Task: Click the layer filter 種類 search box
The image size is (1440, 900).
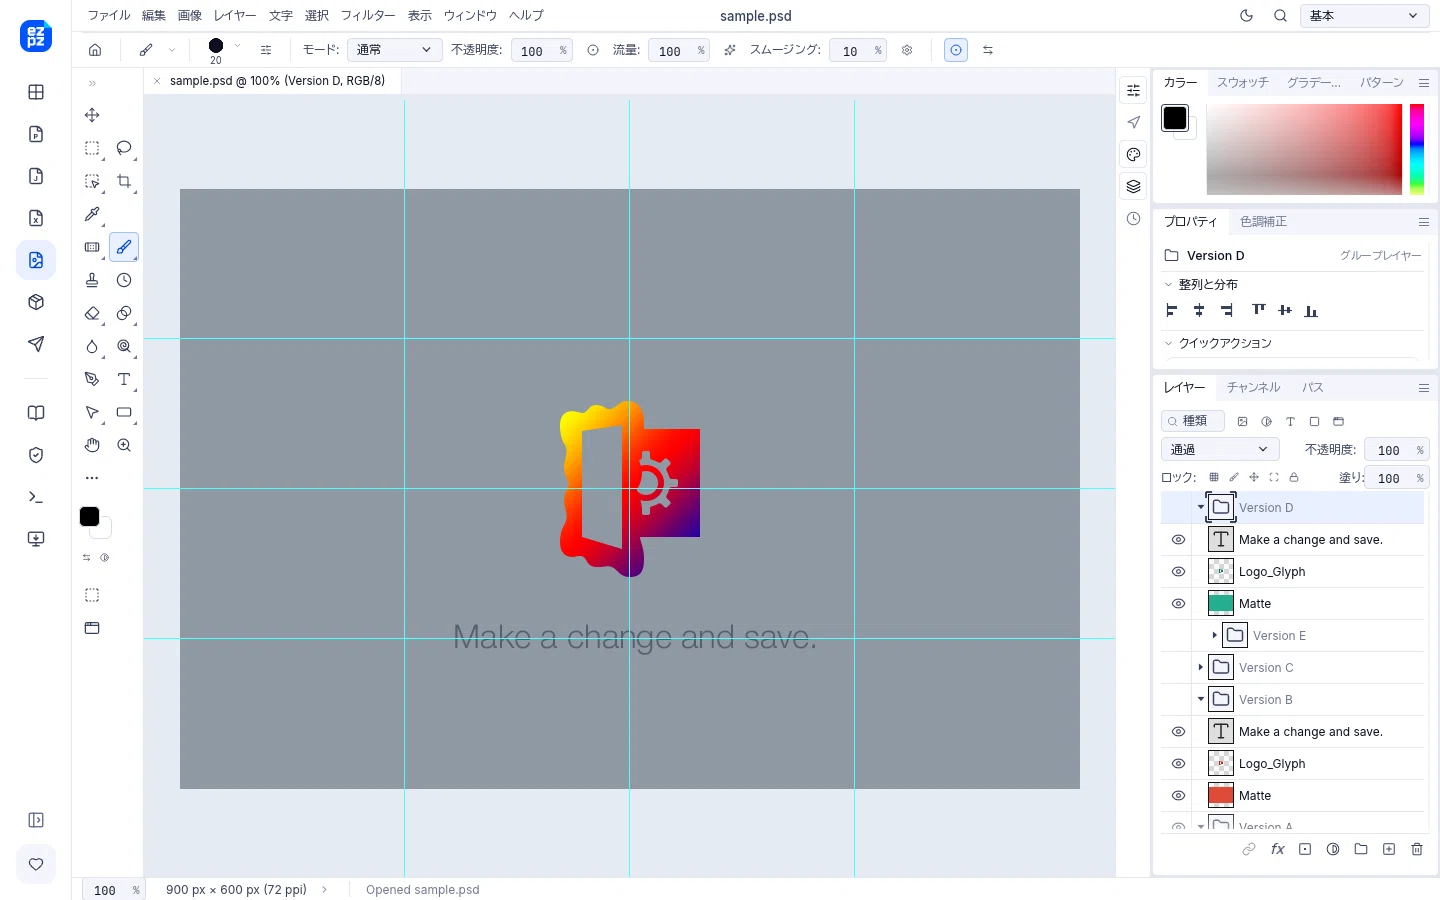Action: pos(1193,421)
